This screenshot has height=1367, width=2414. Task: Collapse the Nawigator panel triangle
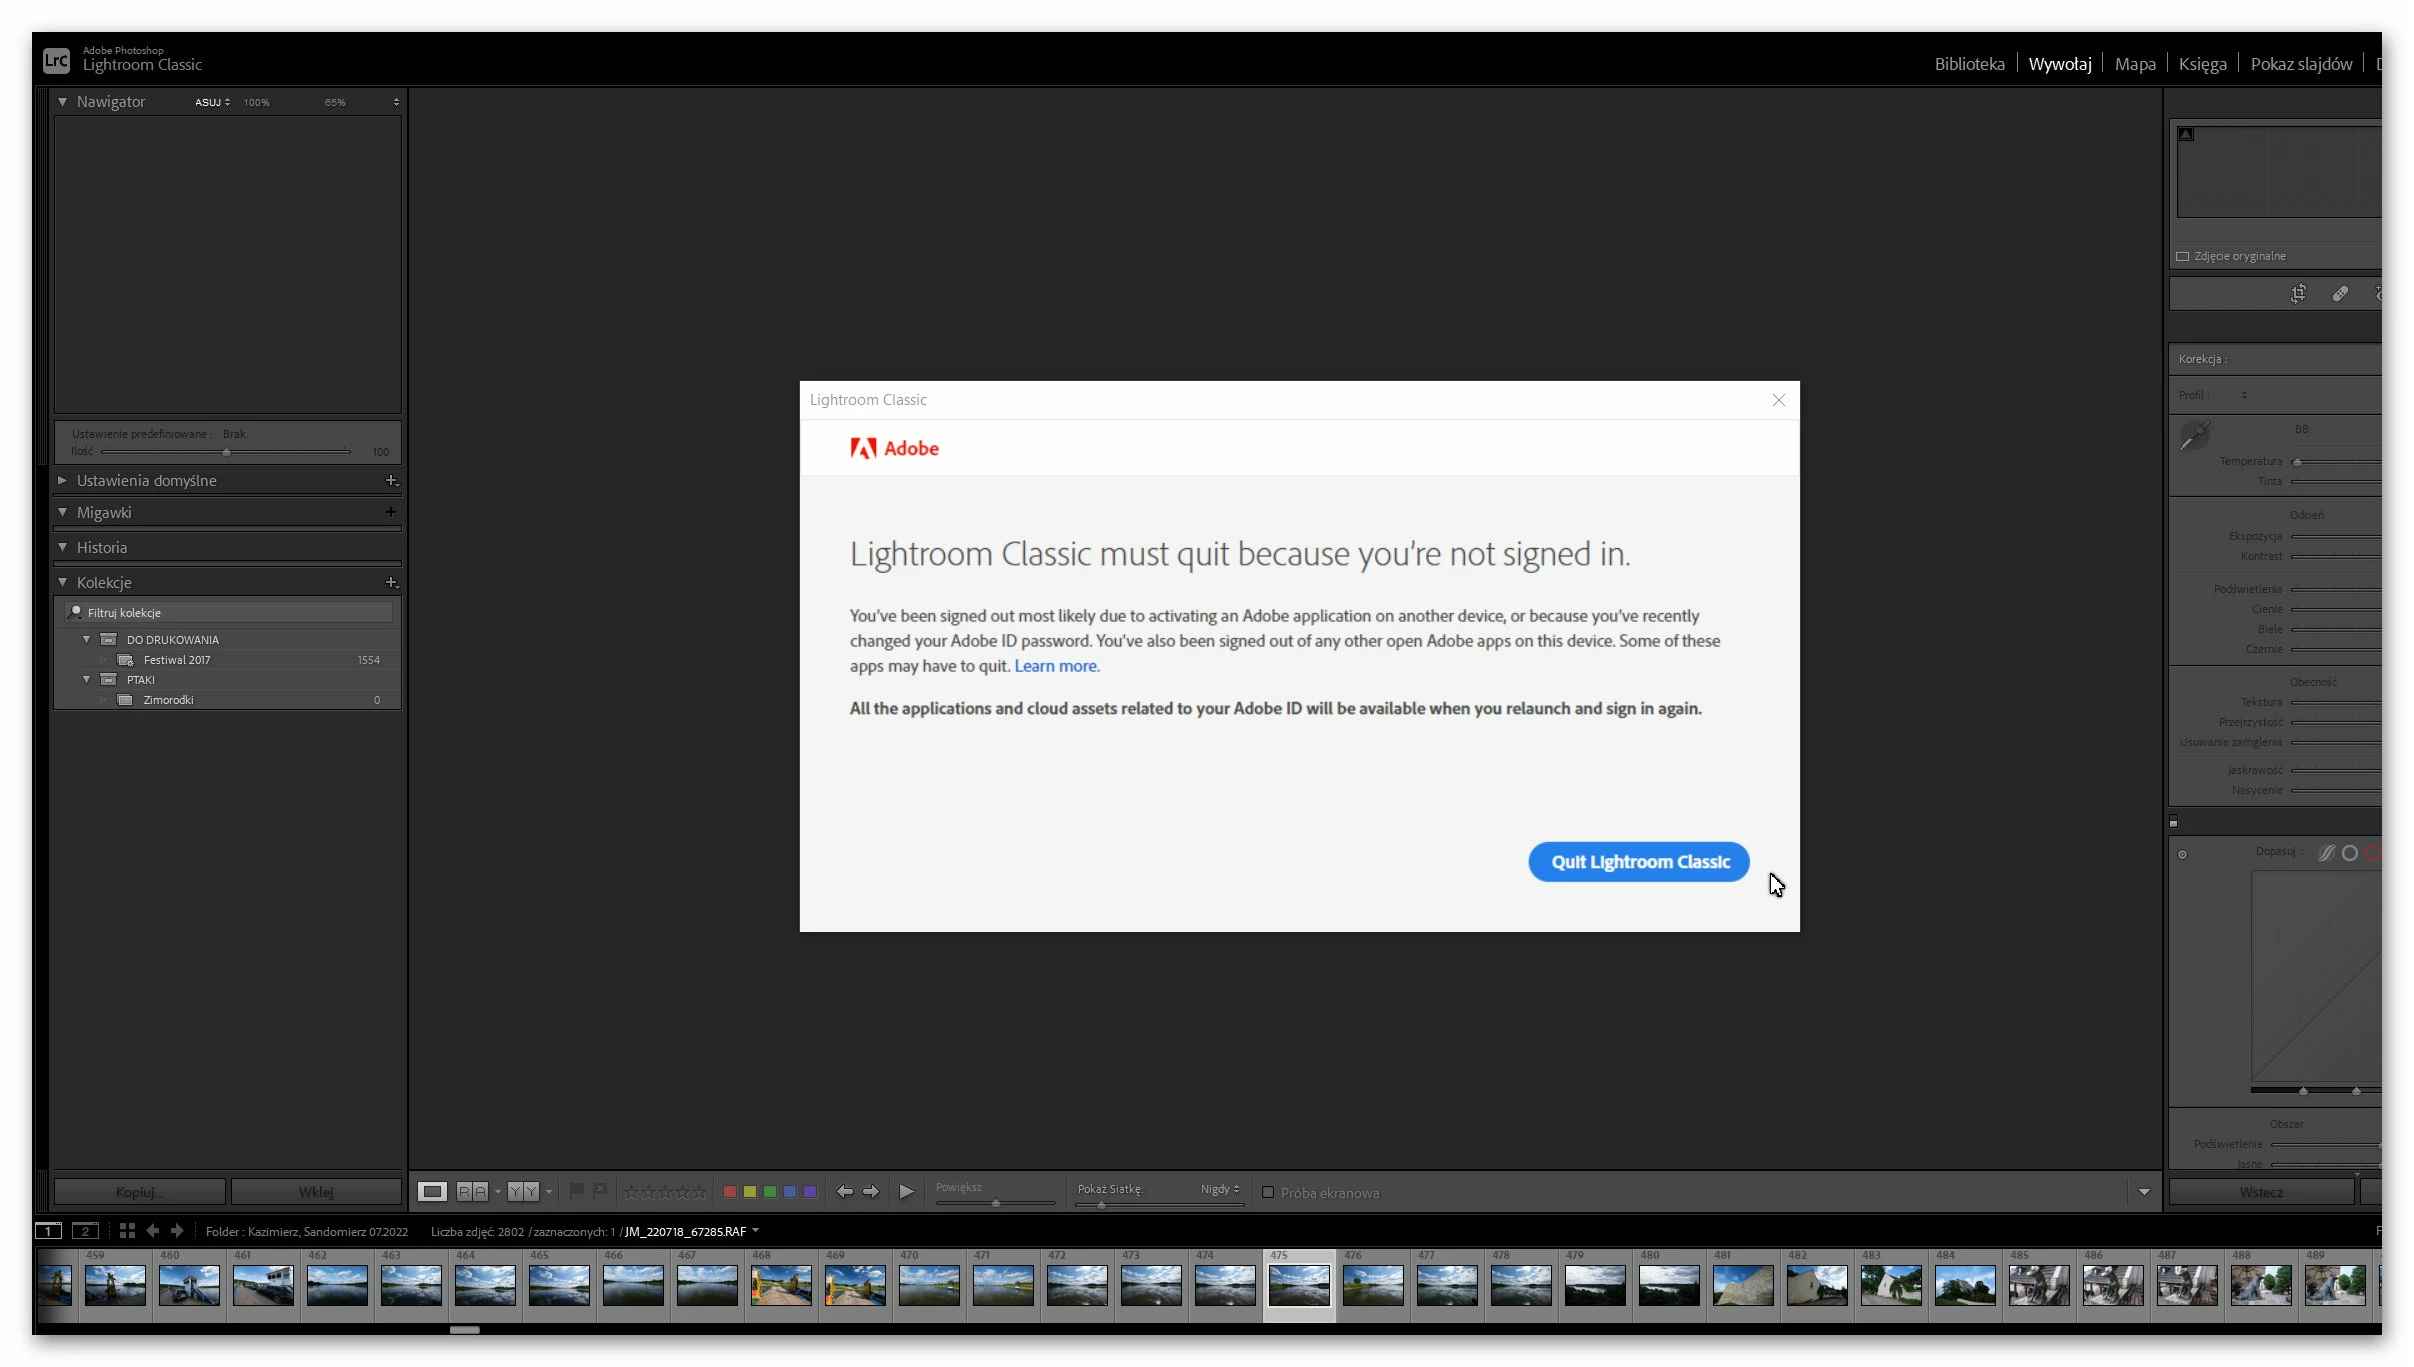point(62,102)
